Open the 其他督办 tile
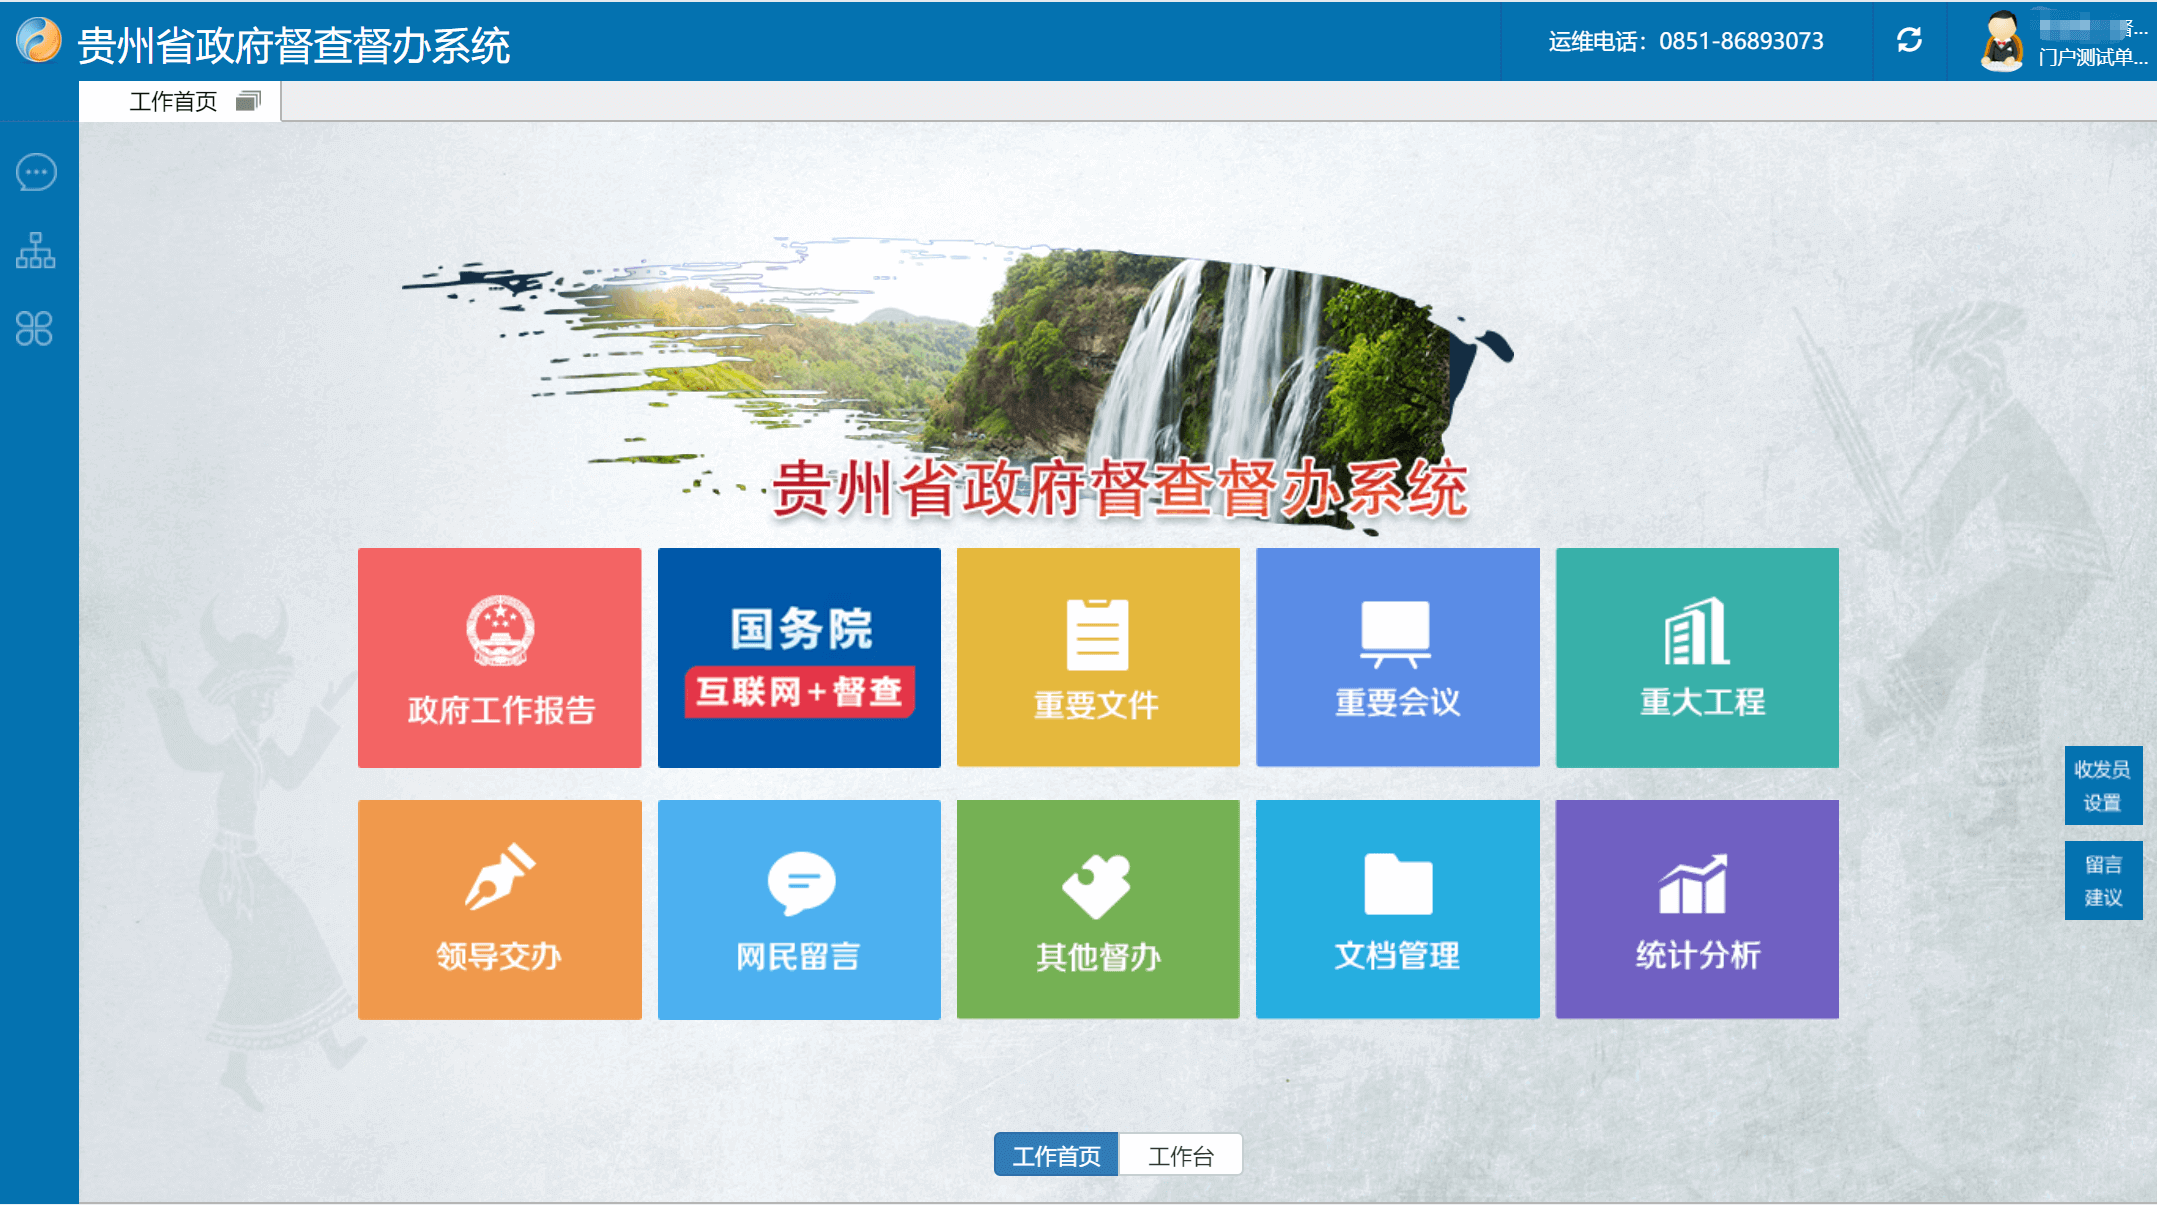2157x1205 pixels. pos(1098,910)
